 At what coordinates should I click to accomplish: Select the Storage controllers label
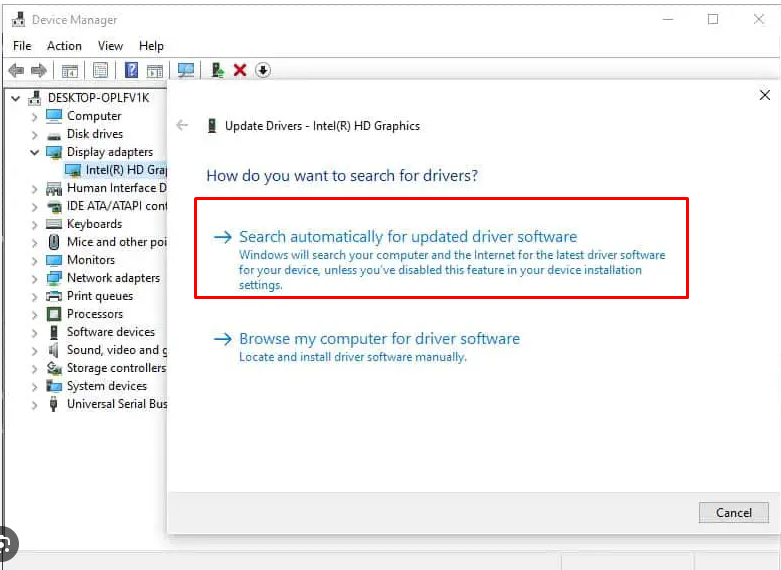coord(117,368)
